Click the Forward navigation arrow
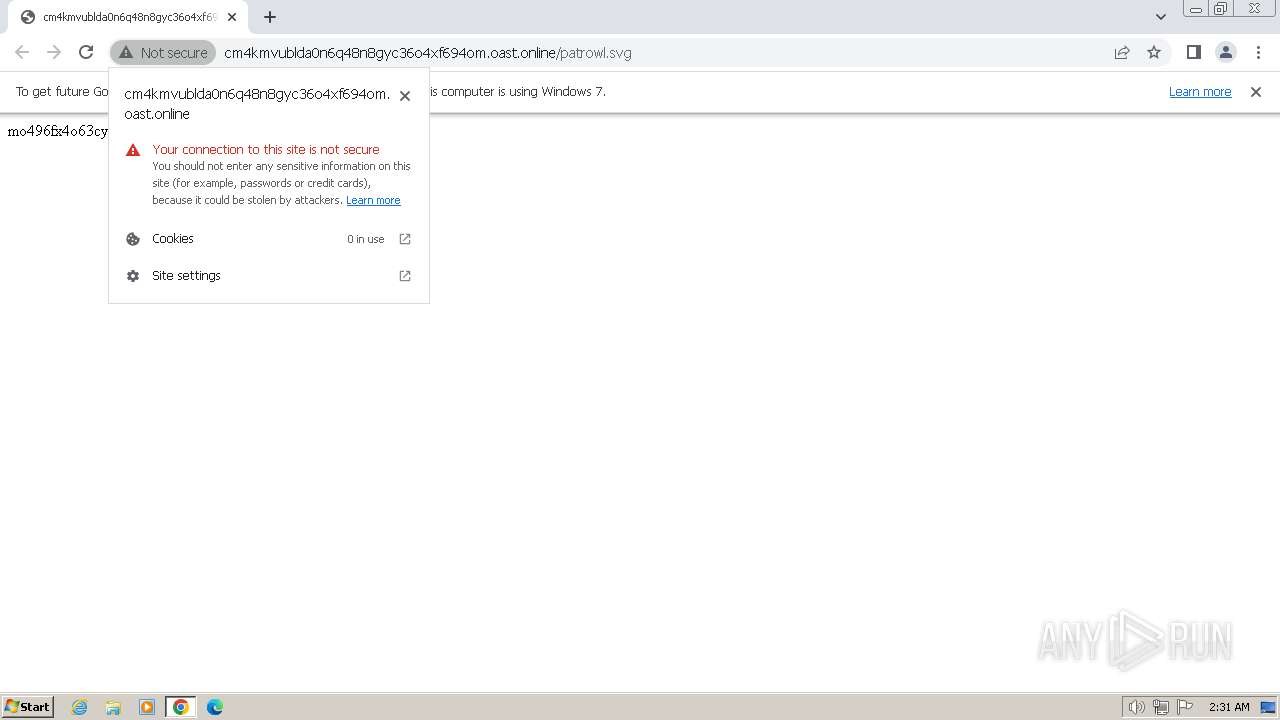This screenshot has width=1280, height=720. (54, 52)
